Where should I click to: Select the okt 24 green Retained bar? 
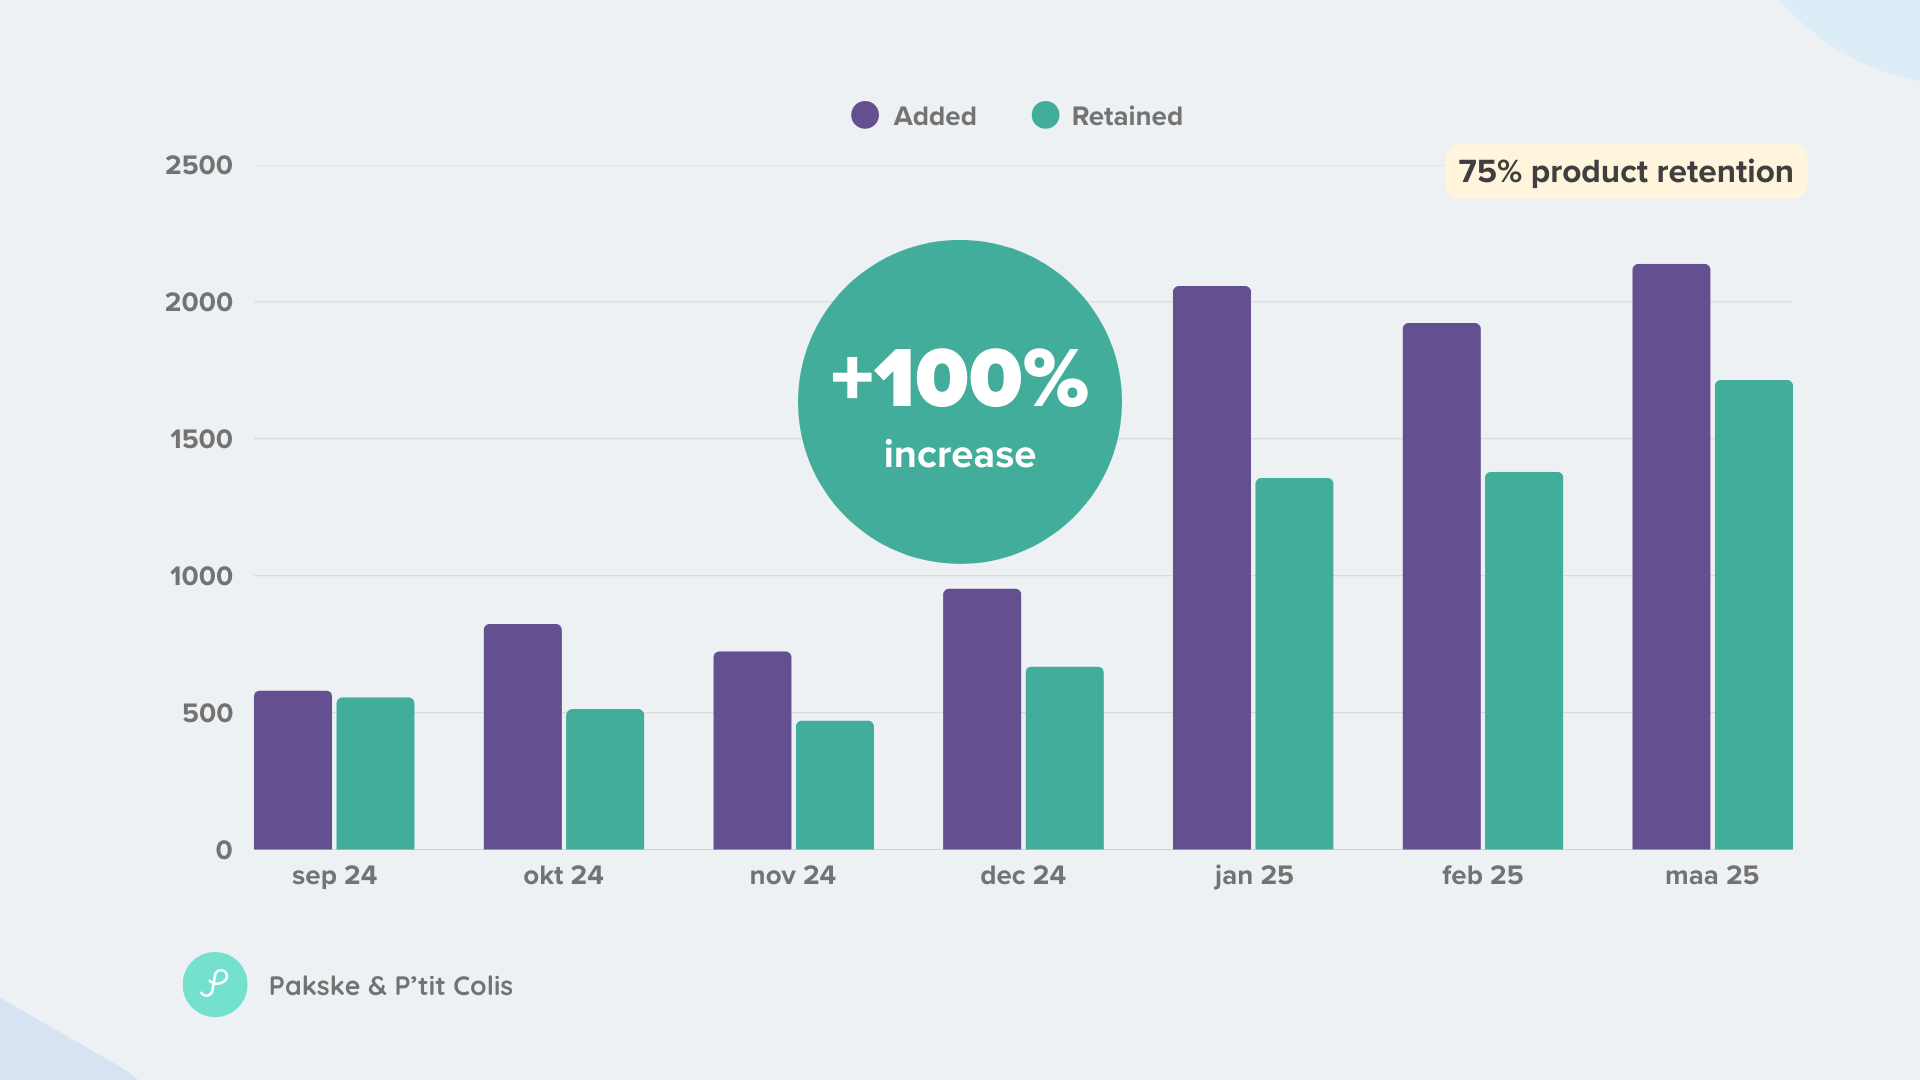[605, 779]
